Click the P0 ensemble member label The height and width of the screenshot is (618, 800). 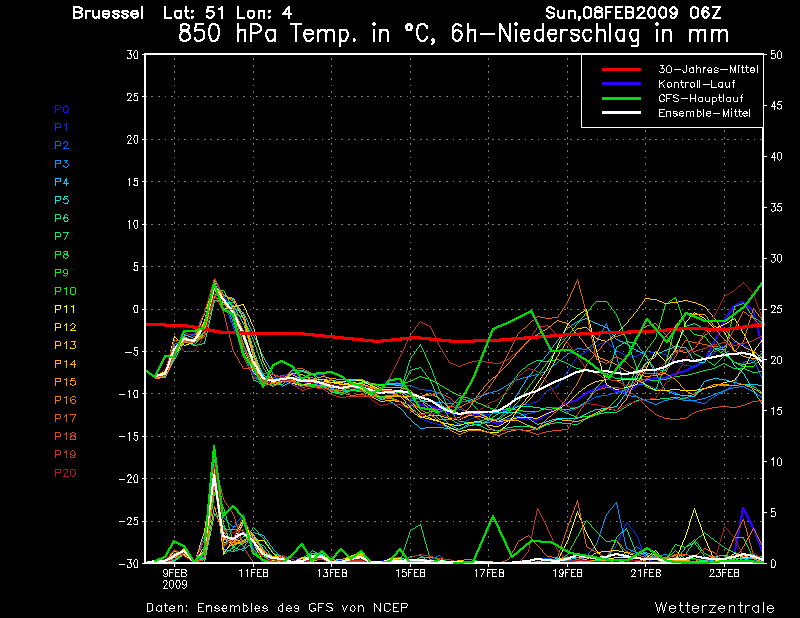pyautogui.click(x=62, y=109)
